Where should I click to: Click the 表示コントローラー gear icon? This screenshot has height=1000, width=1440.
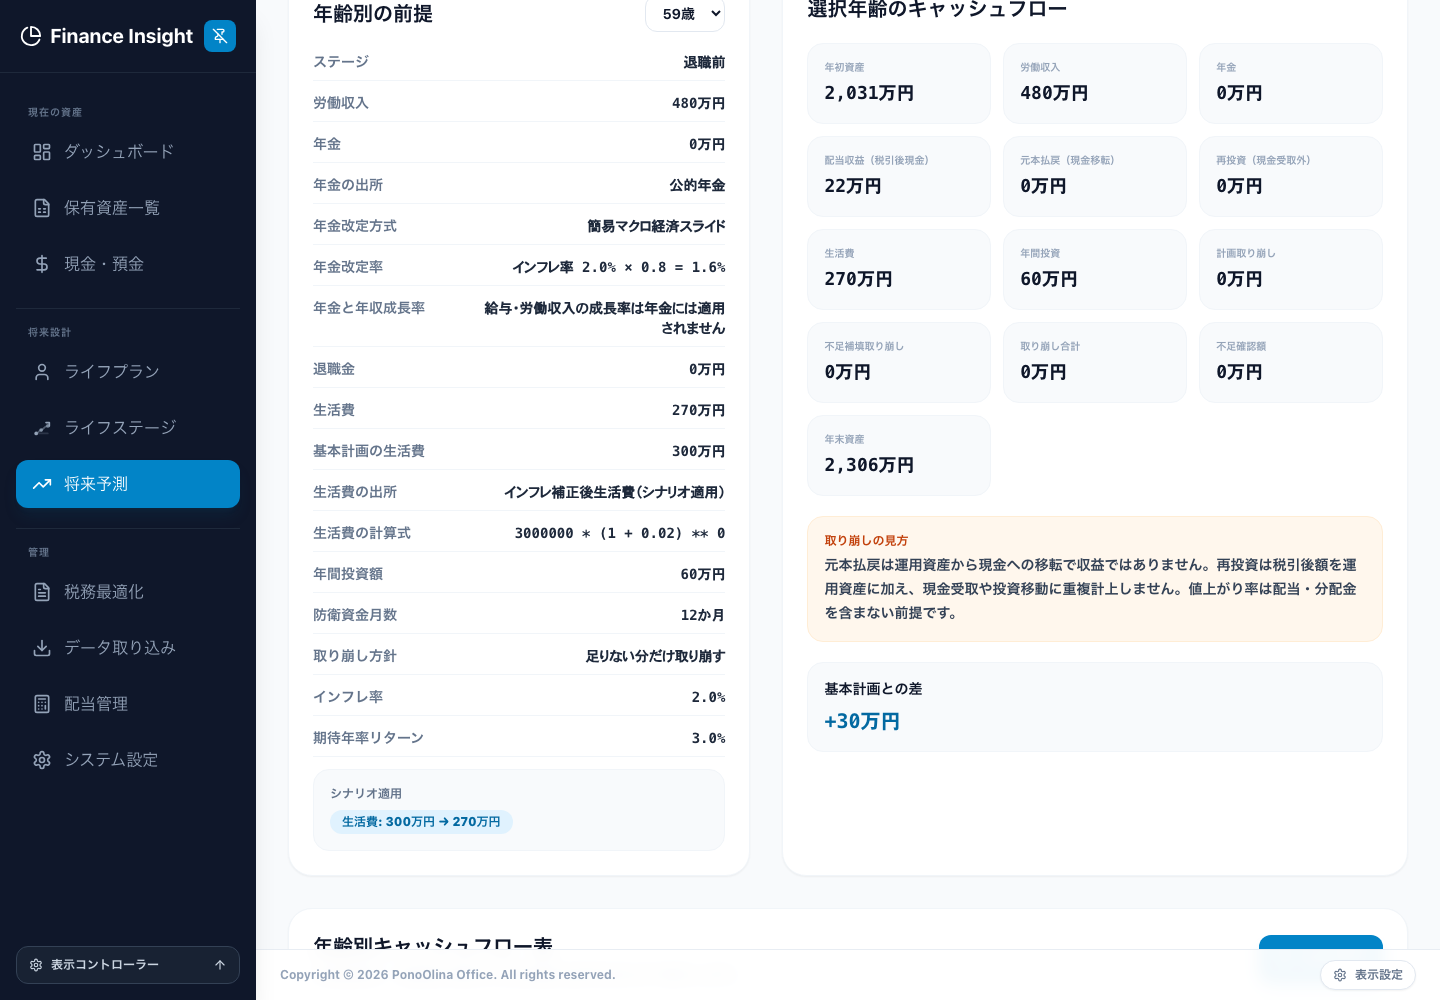pos(36,965)
